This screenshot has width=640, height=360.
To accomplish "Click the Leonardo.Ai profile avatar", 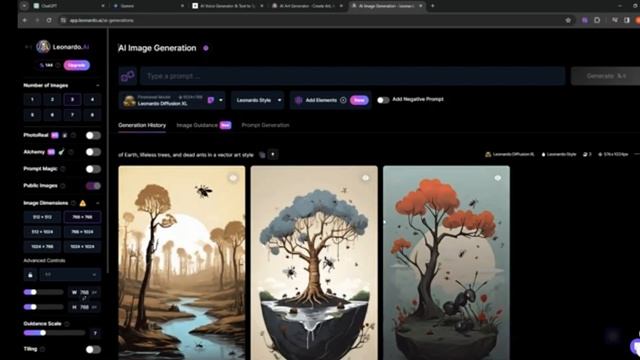I will tap(43, 47).
